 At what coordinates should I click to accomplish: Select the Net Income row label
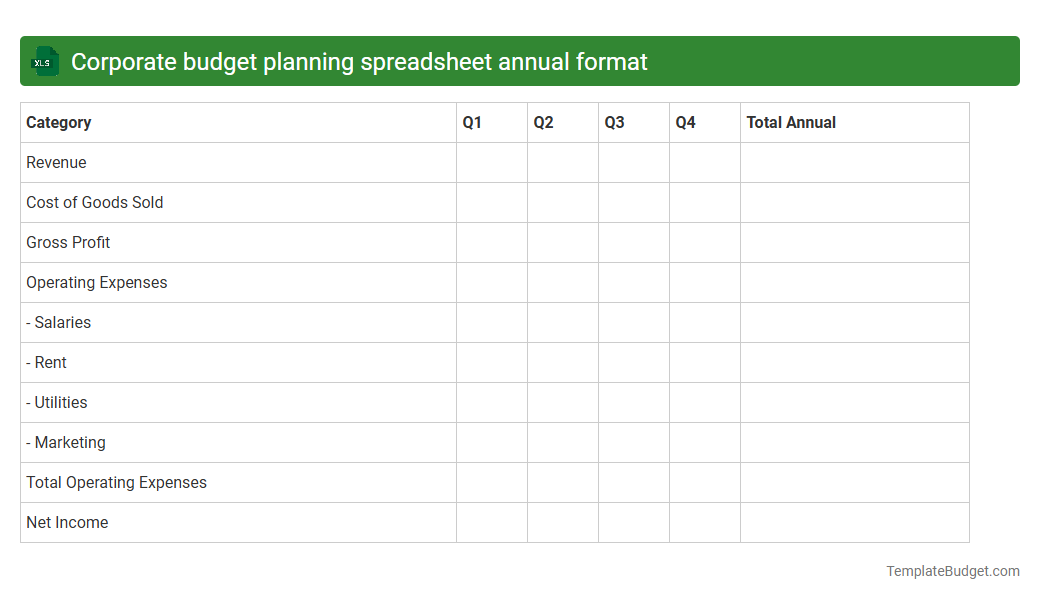click(x=67, y=522)
